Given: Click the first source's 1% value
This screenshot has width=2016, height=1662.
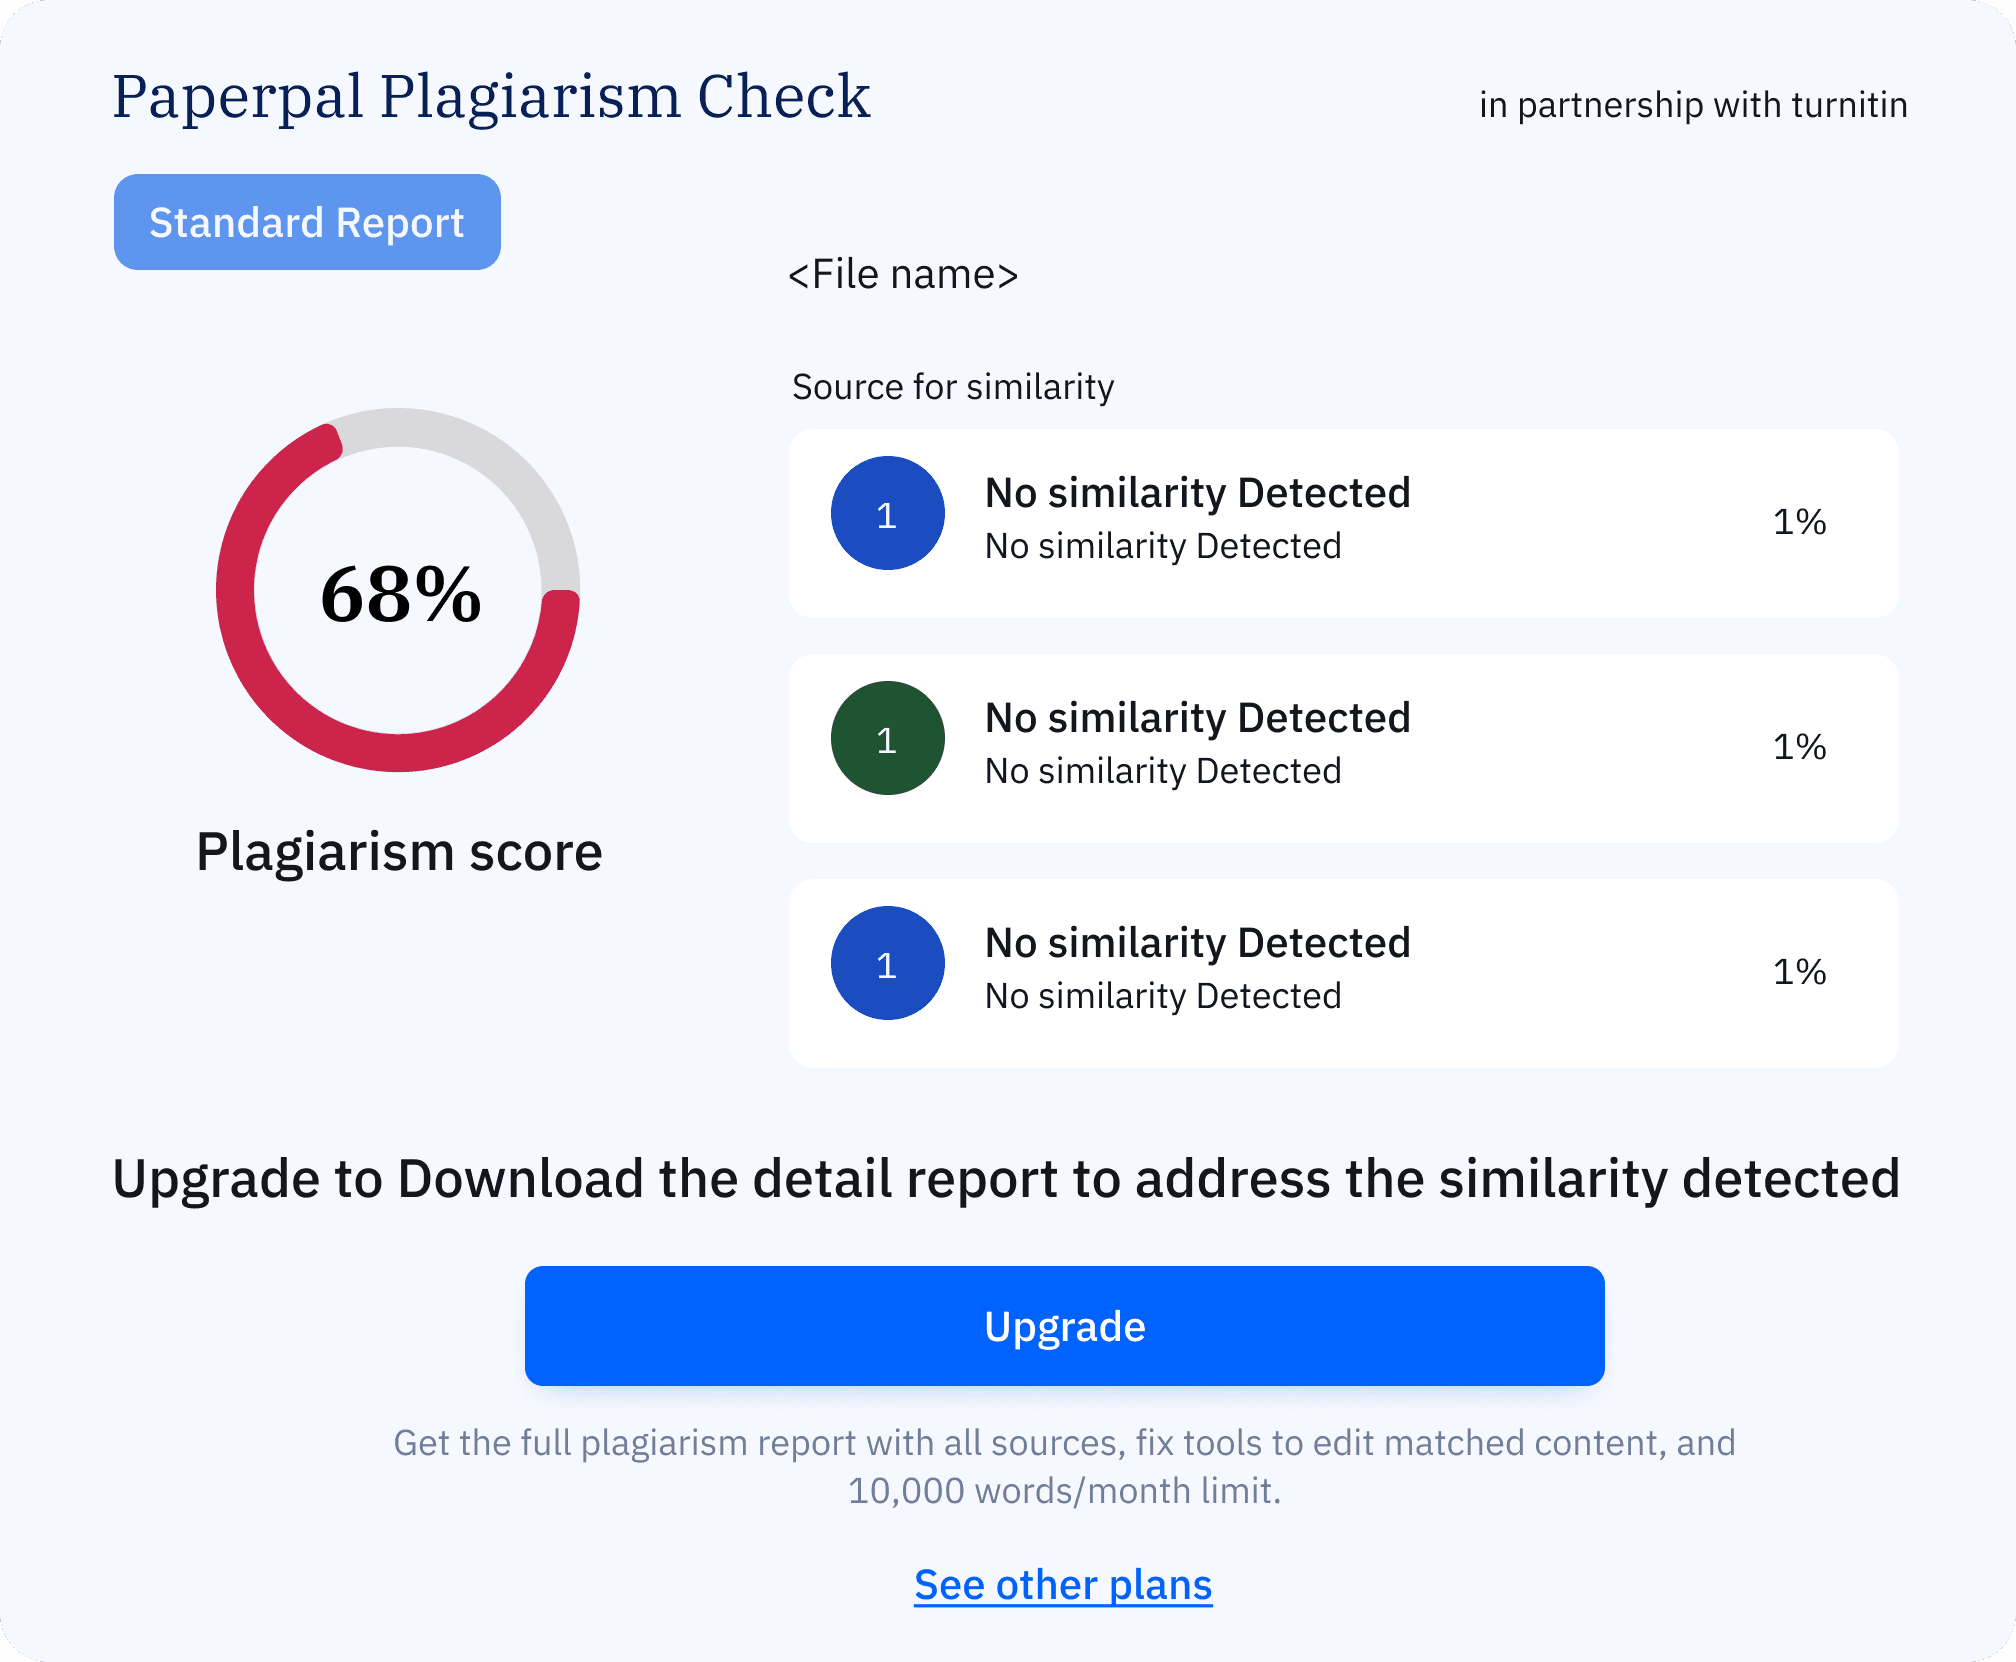Looking at the screenshot, I should click(1799, 522).
